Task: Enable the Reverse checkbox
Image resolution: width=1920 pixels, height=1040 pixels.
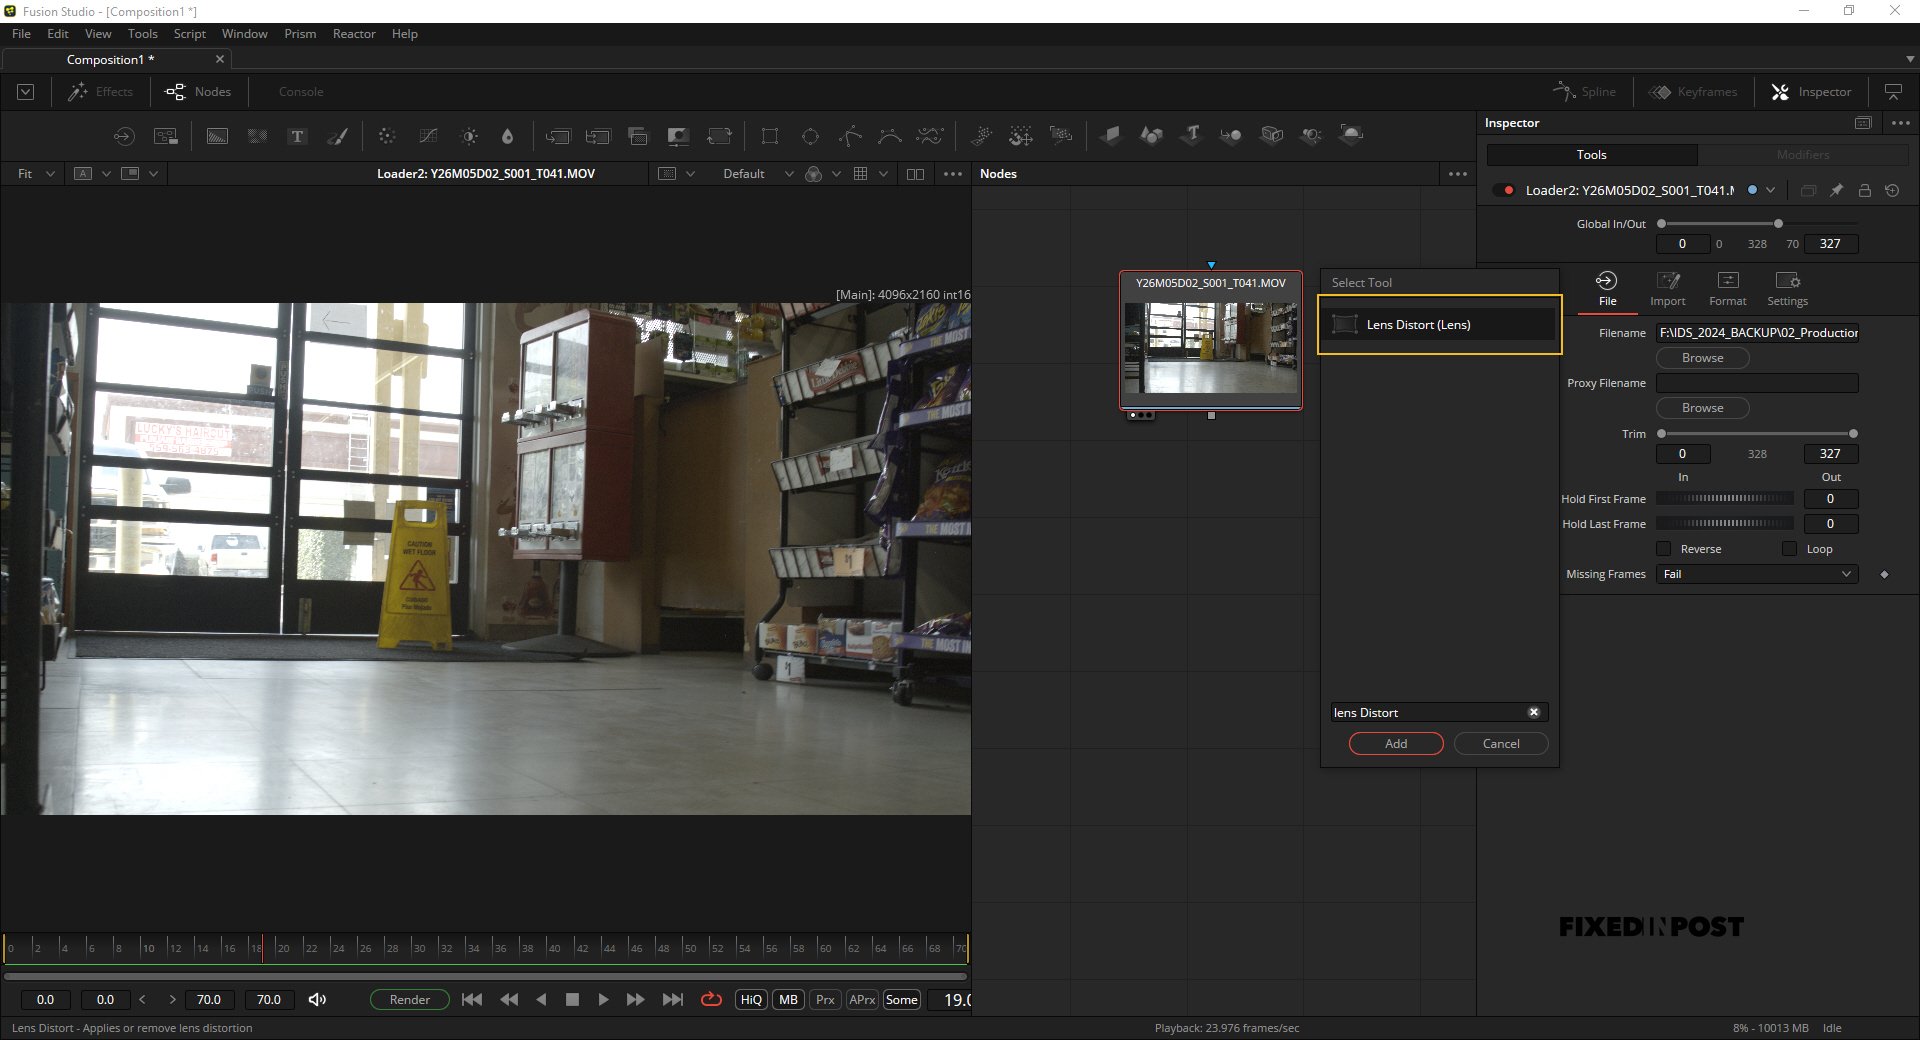Action: point(1664,549)
